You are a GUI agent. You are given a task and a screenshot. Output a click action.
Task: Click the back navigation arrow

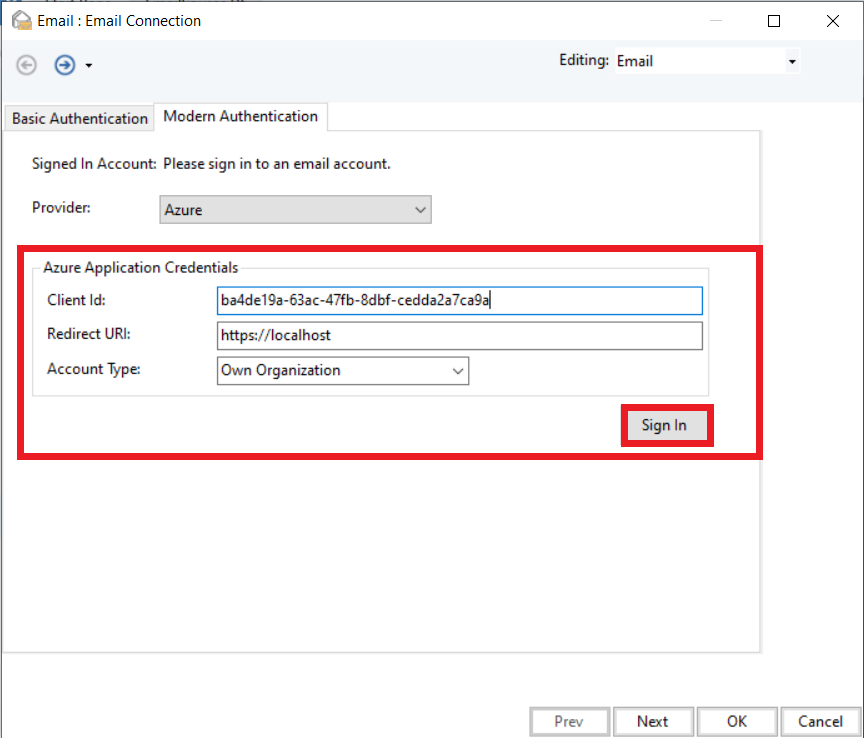point(27,65)
